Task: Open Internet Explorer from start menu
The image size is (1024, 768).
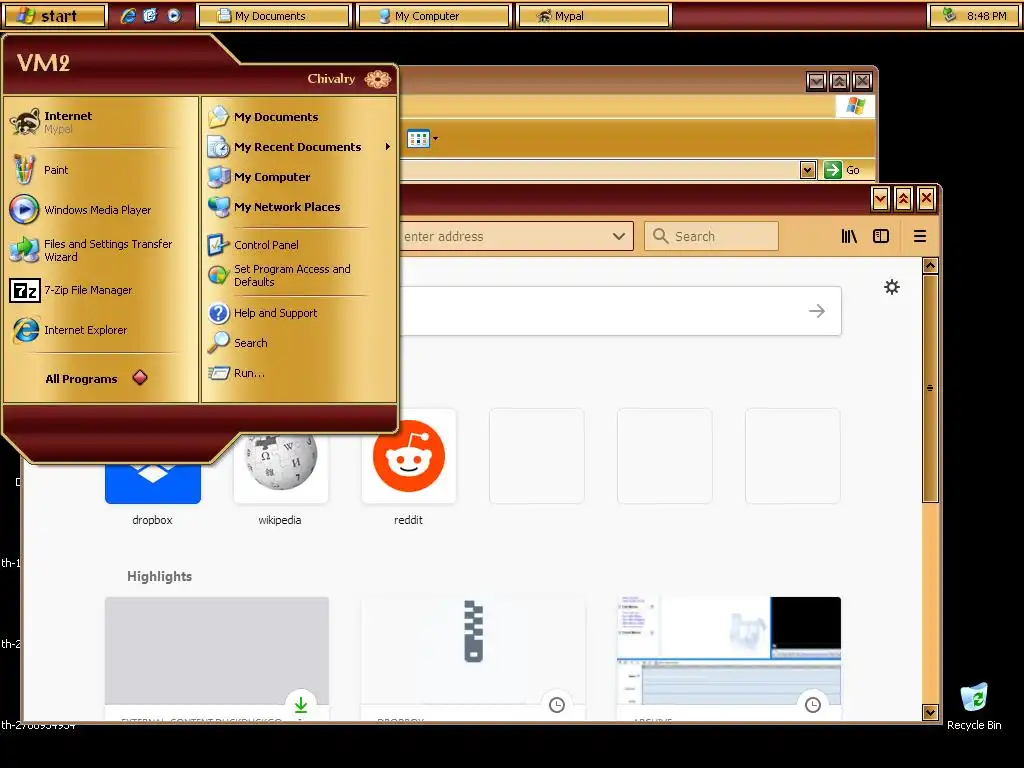Action: pos(69,330)
